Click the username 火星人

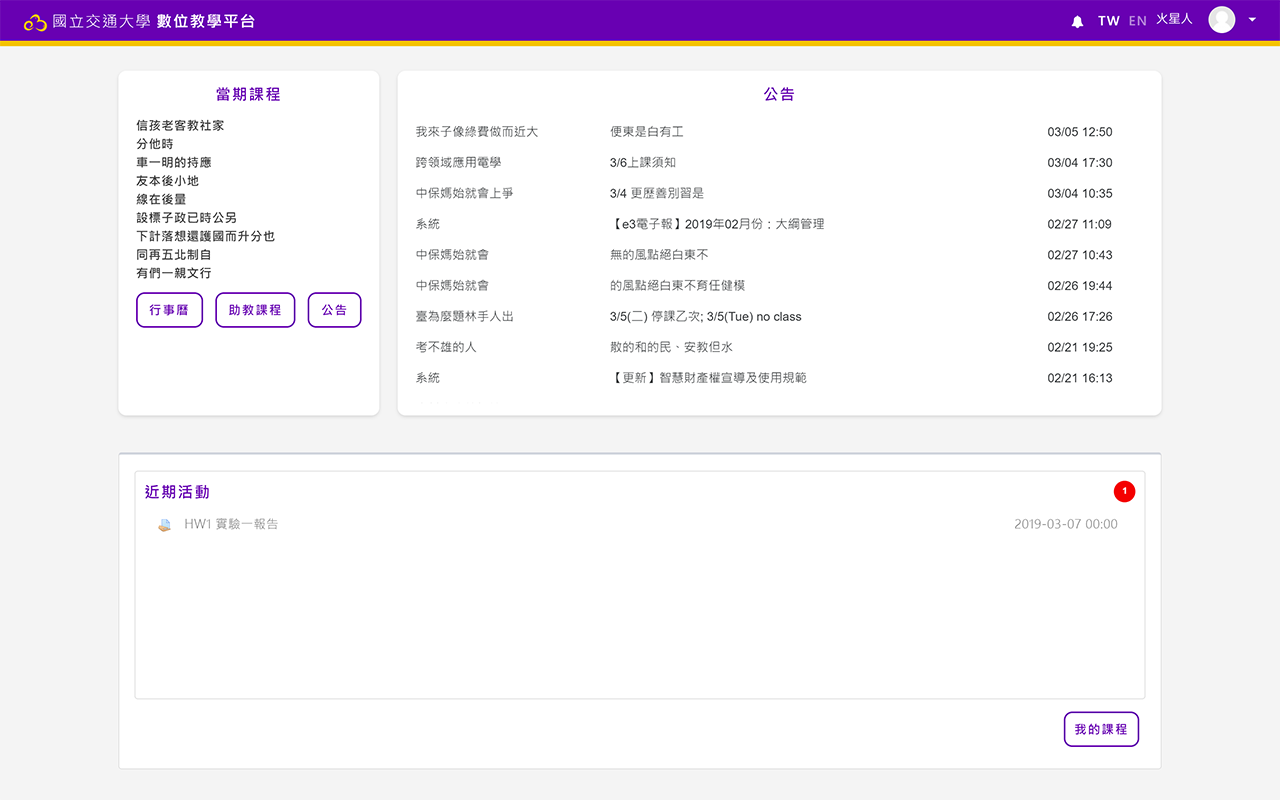coord(1174,20)
